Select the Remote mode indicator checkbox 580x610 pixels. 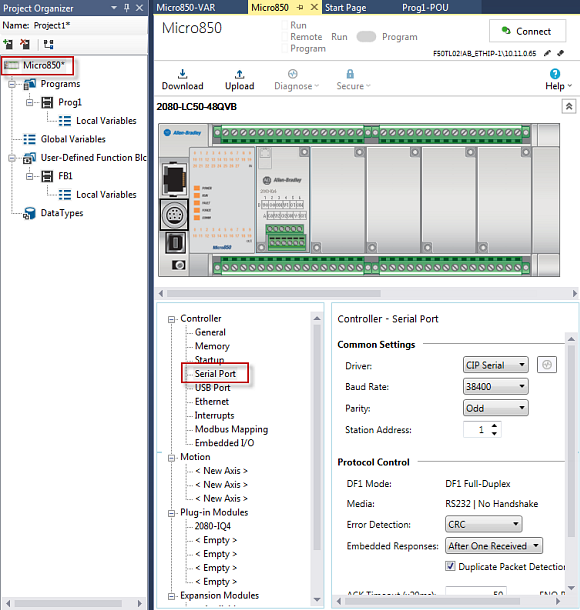click(285, 37)
